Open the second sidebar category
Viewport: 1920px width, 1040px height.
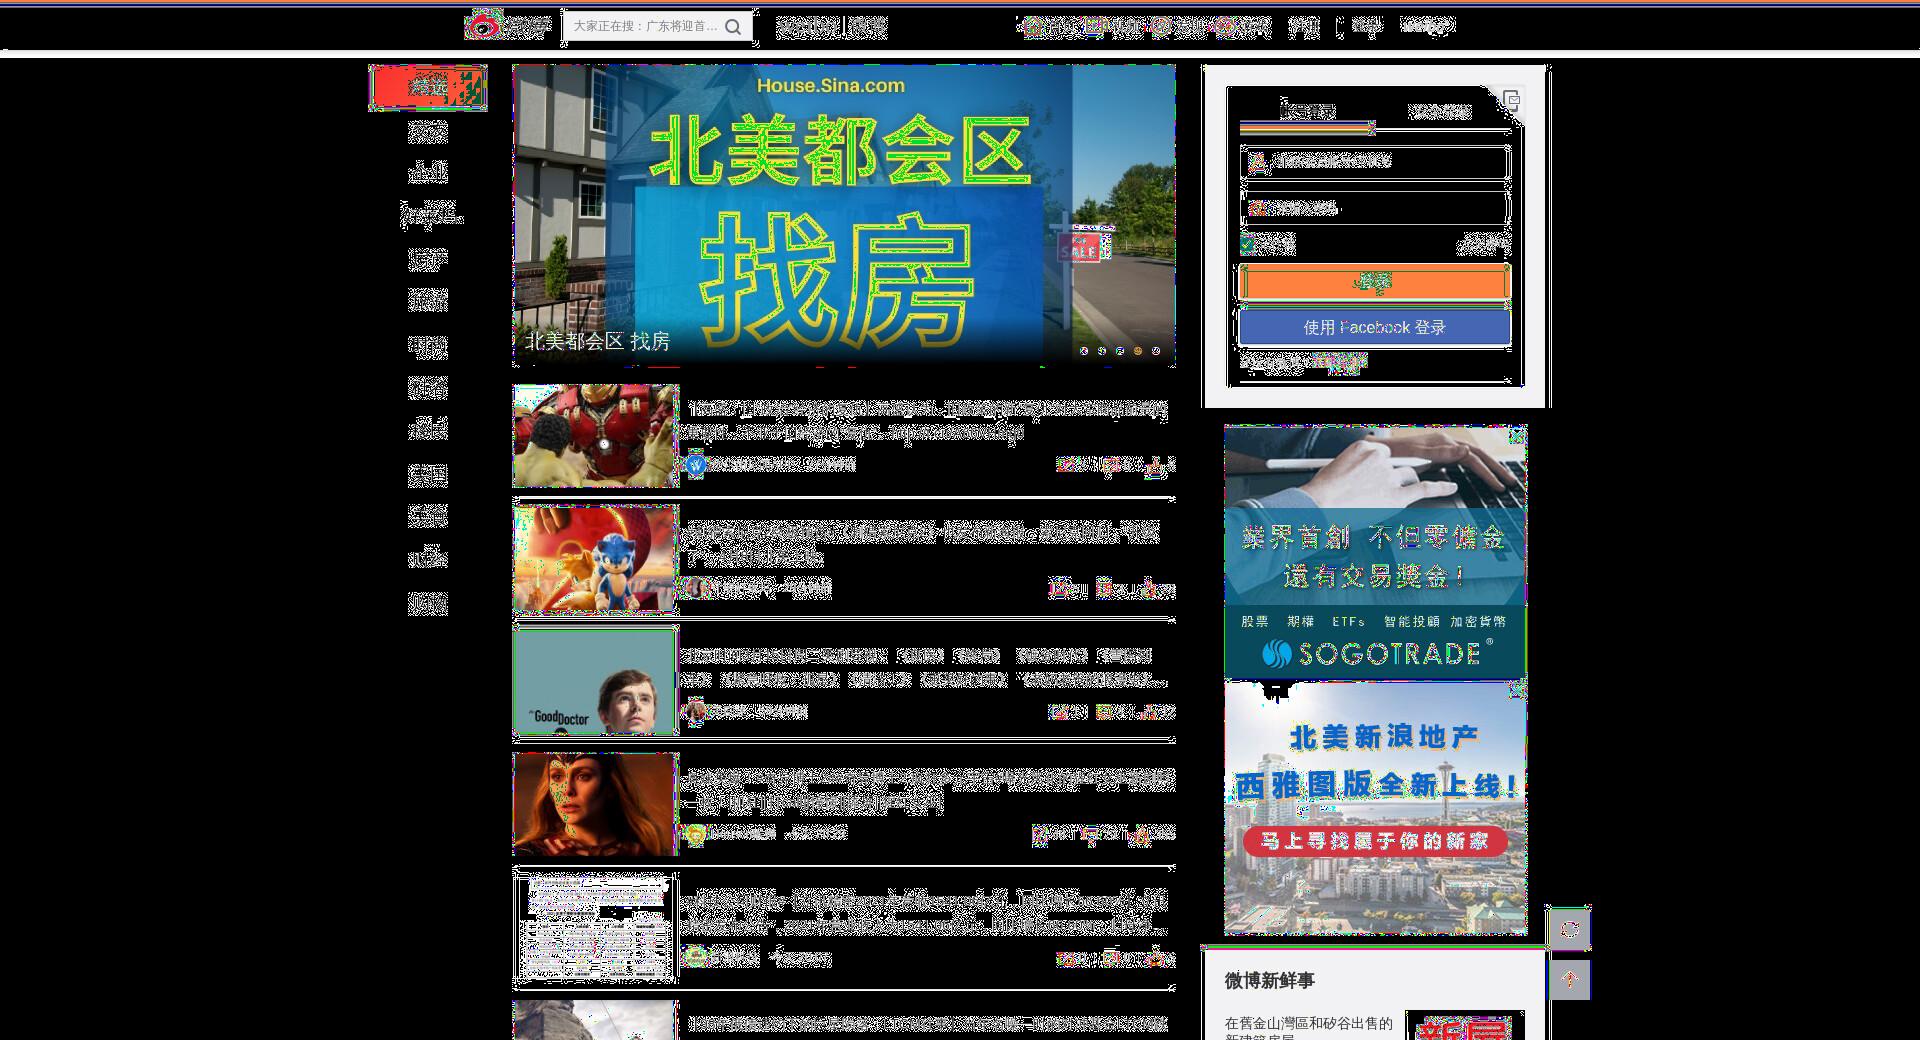[x=428, y=132]
